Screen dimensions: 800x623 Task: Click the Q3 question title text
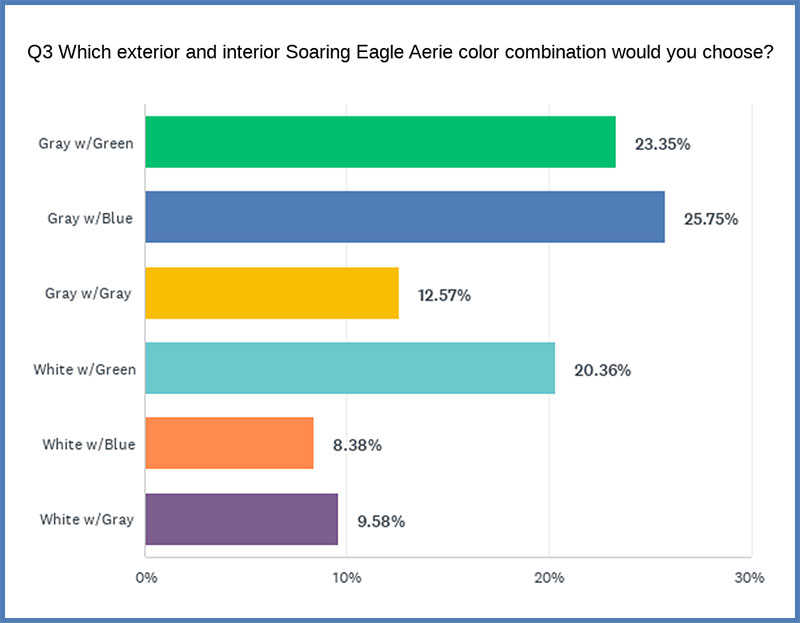tap(400, 53)
